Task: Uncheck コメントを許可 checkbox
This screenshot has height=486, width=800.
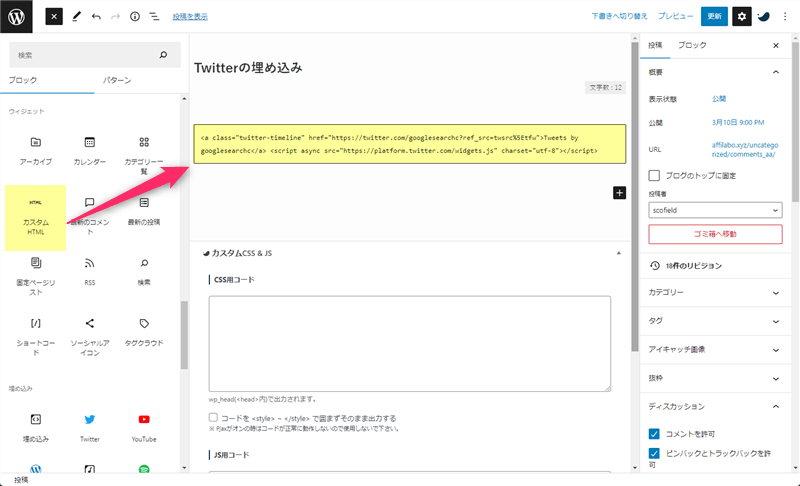Action: pos(654,434)
